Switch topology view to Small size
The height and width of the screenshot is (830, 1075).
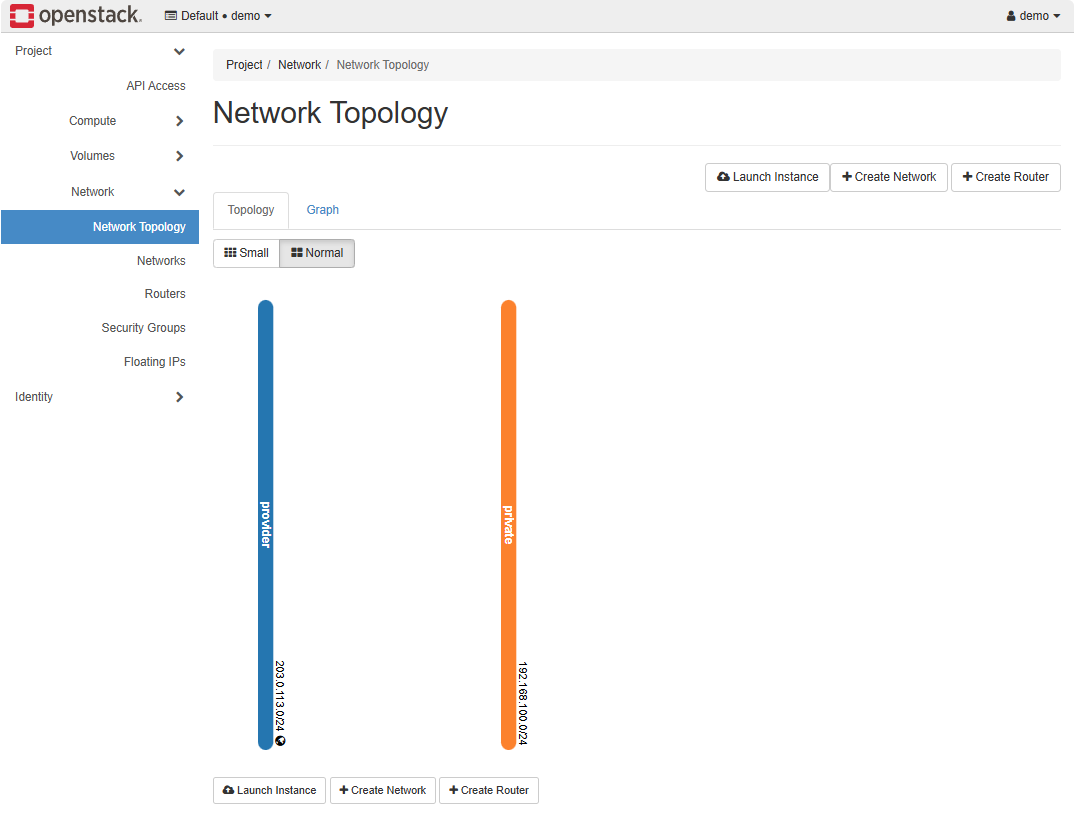(x=246, y=253)
